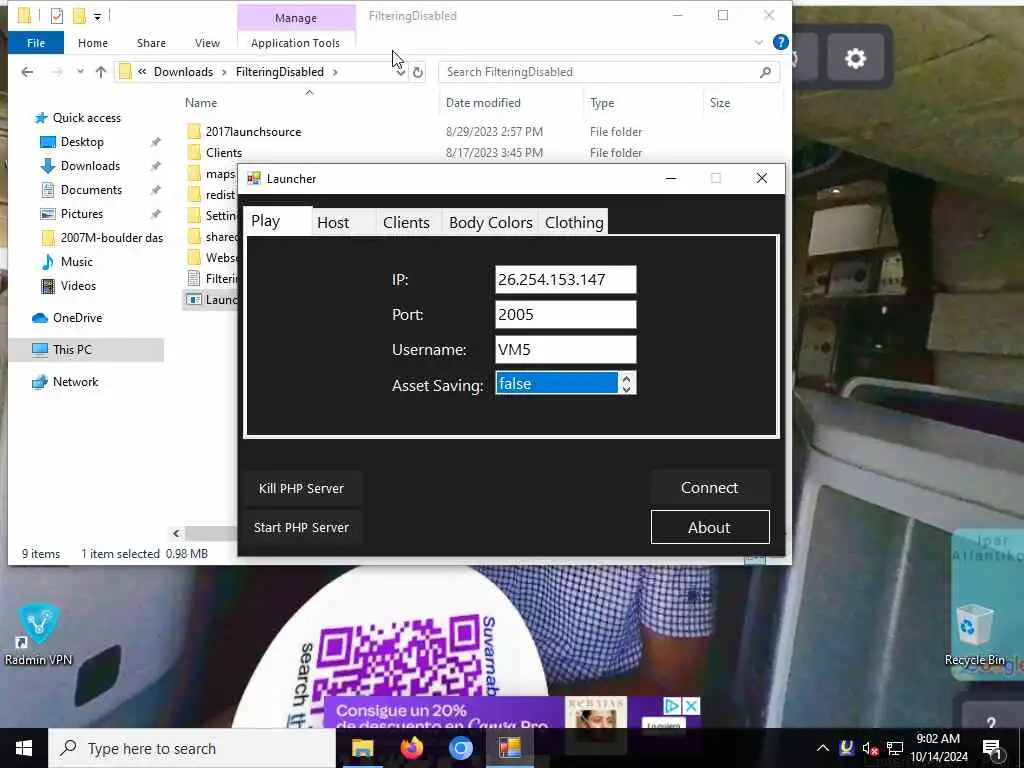1024x768 pixels.
Task: Open the Recycle Bin desktop icon
Action: pos(974,634)
